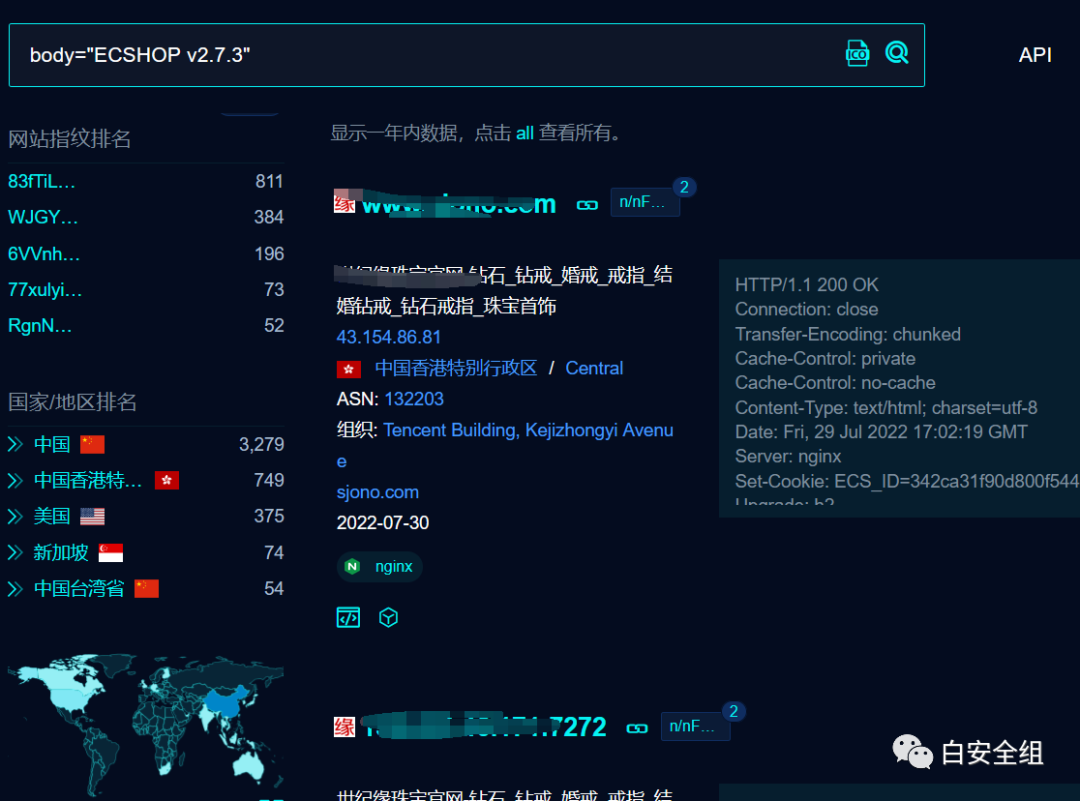This screenshot has height=801, width=1080.
Task: Open IP address 43.154.86.81
Action: tap(388, 337)
